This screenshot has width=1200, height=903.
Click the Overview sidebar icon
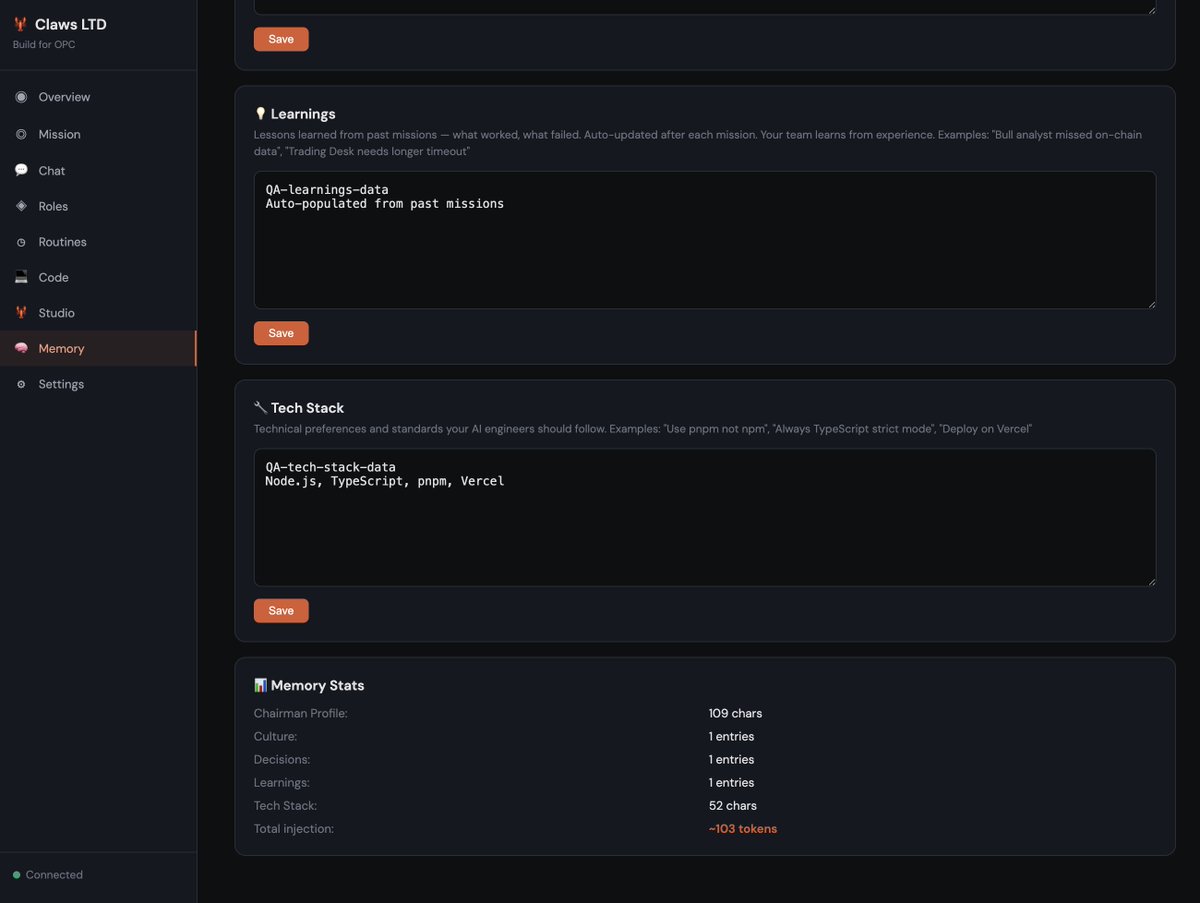click(x=21, y=97)
